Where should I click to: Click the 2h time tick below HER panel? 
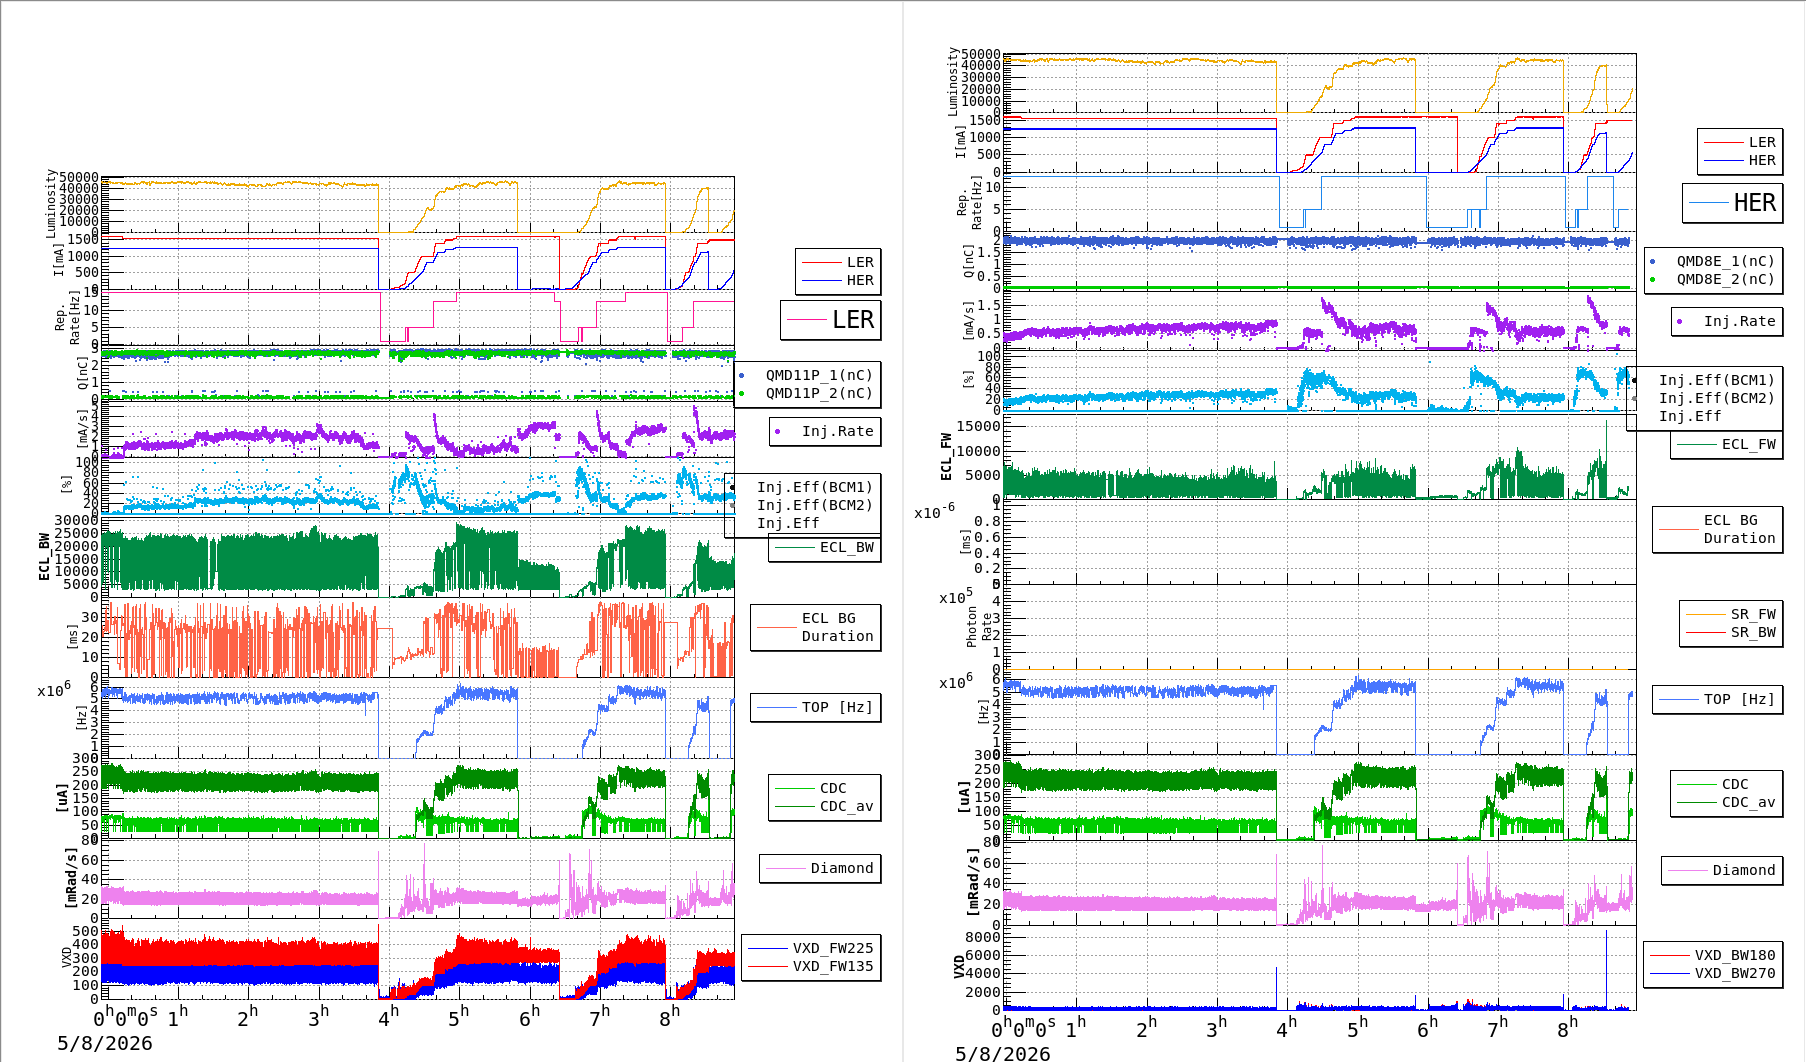click(x=1146, y=1027)
